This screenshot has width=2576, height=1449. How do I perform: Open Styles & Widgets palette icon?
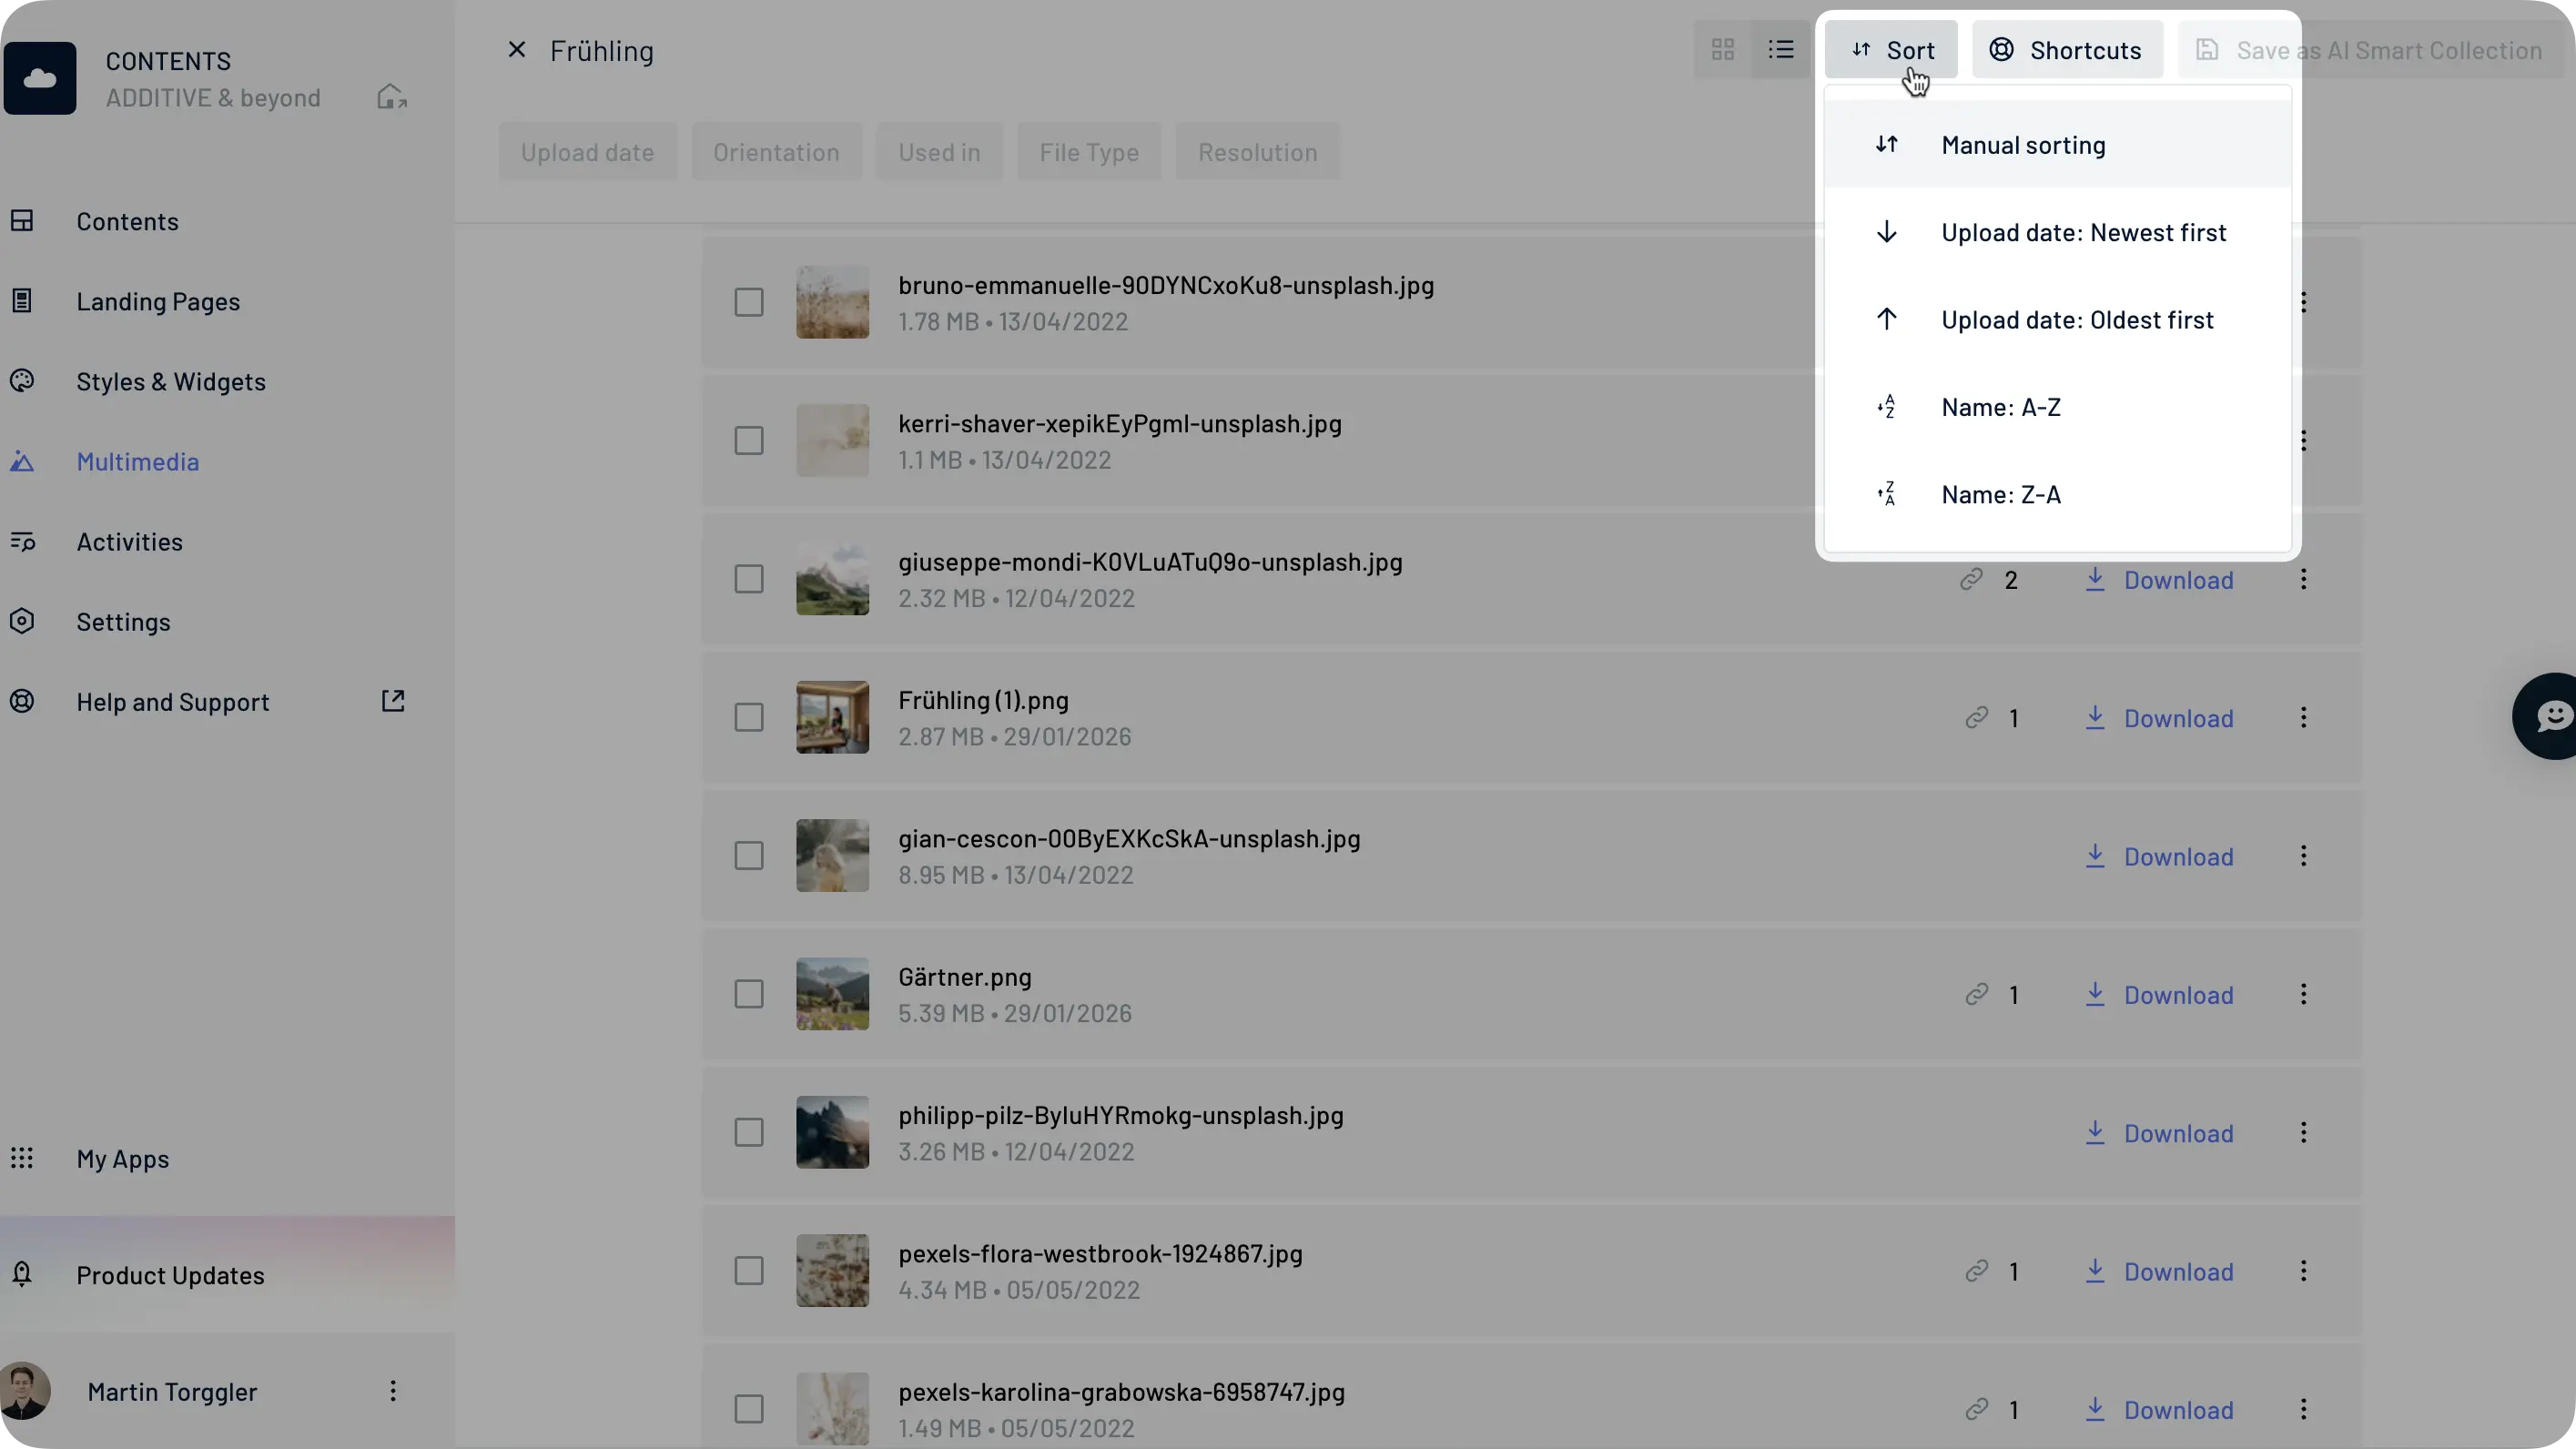click(22, 381)
